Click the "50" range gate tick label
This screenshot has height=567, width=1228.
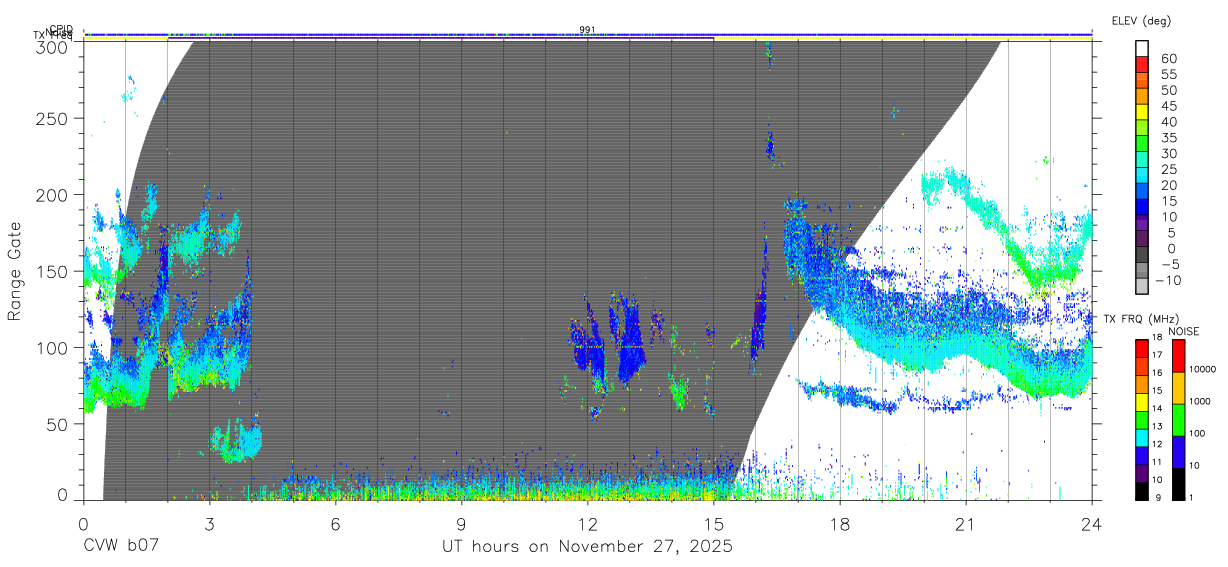click(57, 423)
